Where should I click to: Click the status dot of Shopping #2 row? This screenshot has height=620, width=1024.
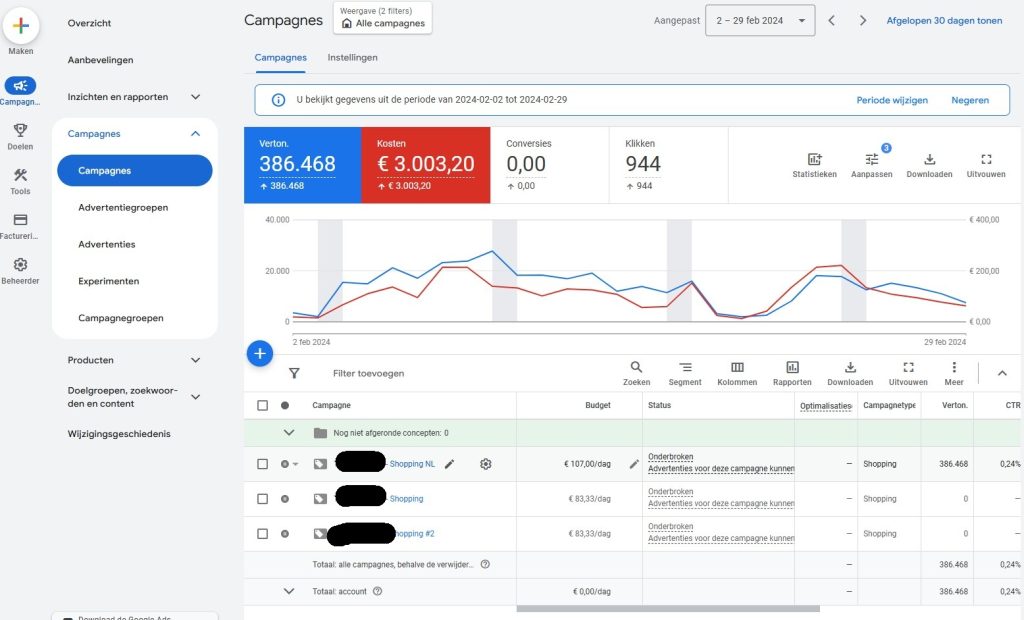(285, 534)
